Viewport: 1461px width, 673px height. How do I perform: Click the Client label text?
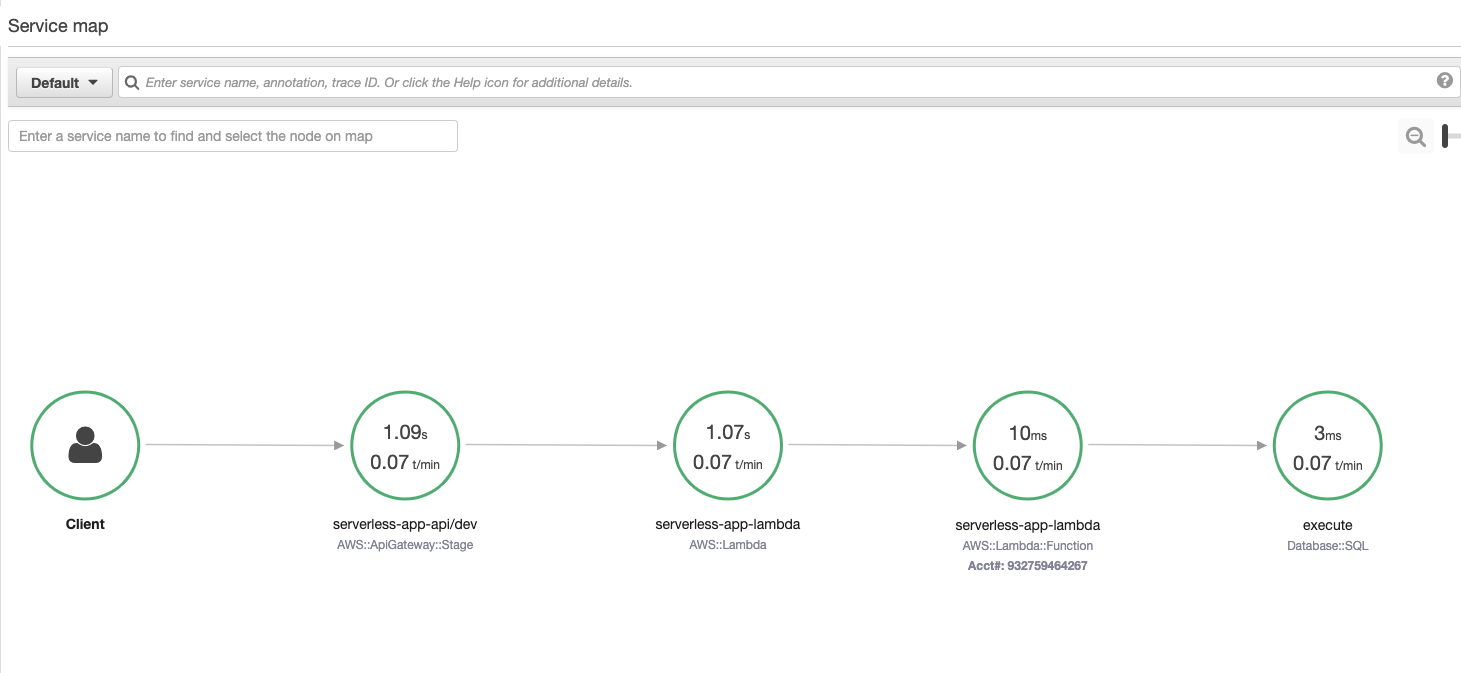pos(85,524)
